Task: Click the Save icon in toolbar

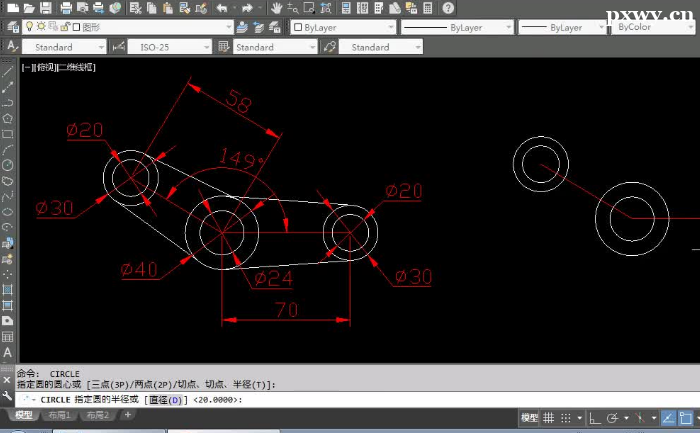Action: [47, 8]
